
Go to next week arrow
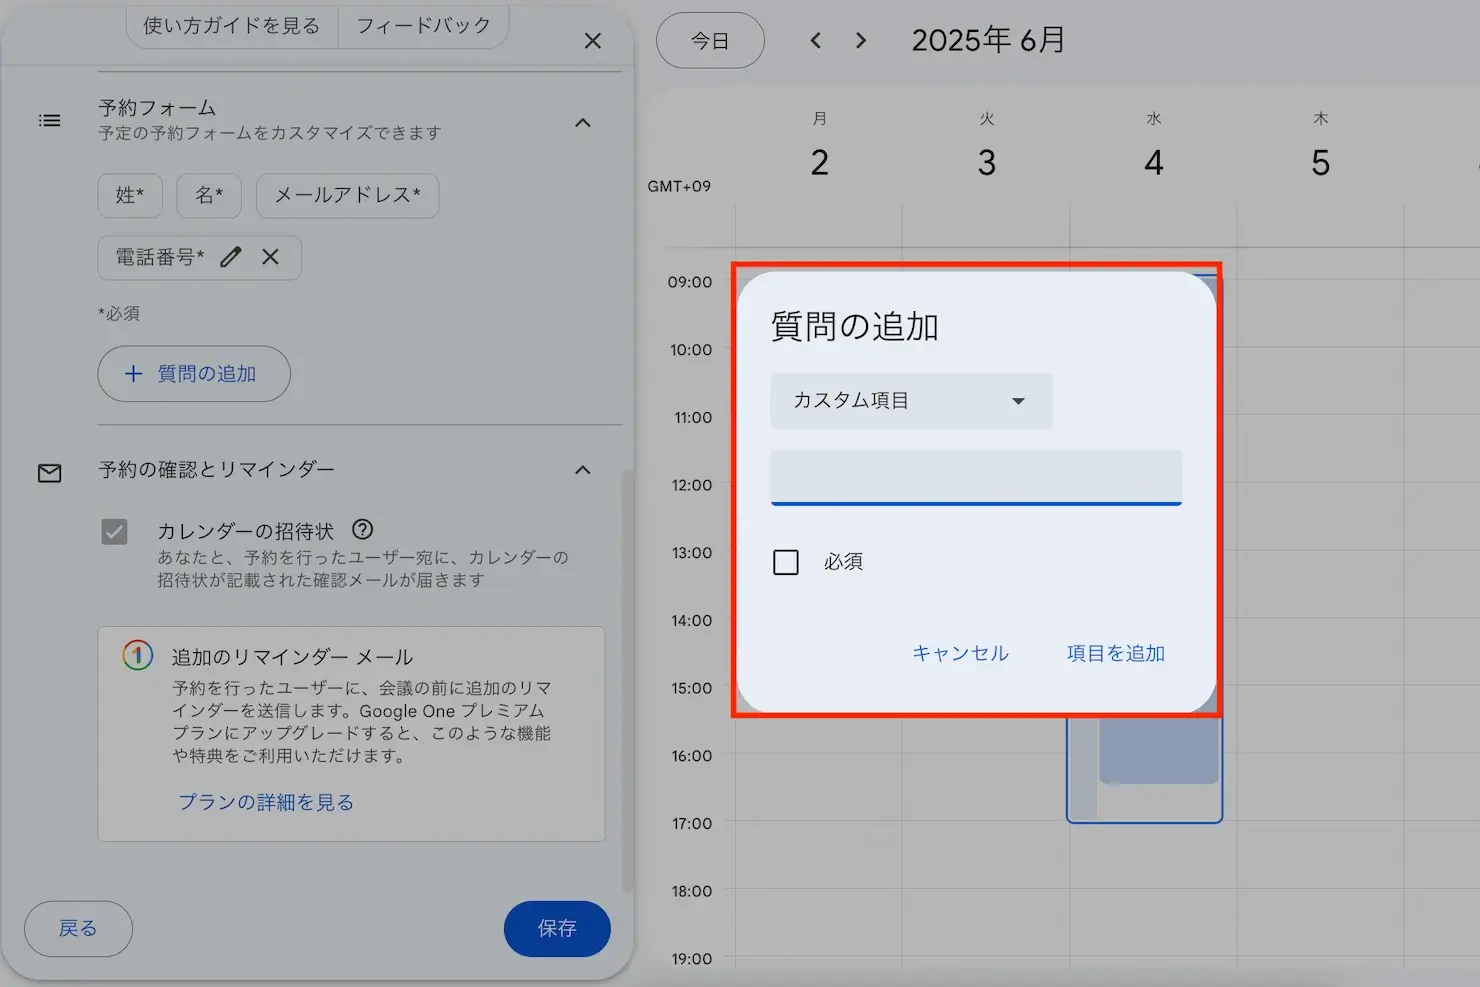coord(861,41)
